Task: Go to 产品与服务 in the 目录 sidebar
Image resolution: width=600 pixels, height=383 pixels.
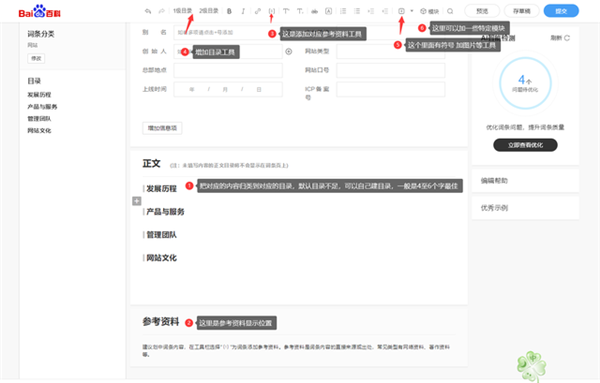Action: (42, 106)
